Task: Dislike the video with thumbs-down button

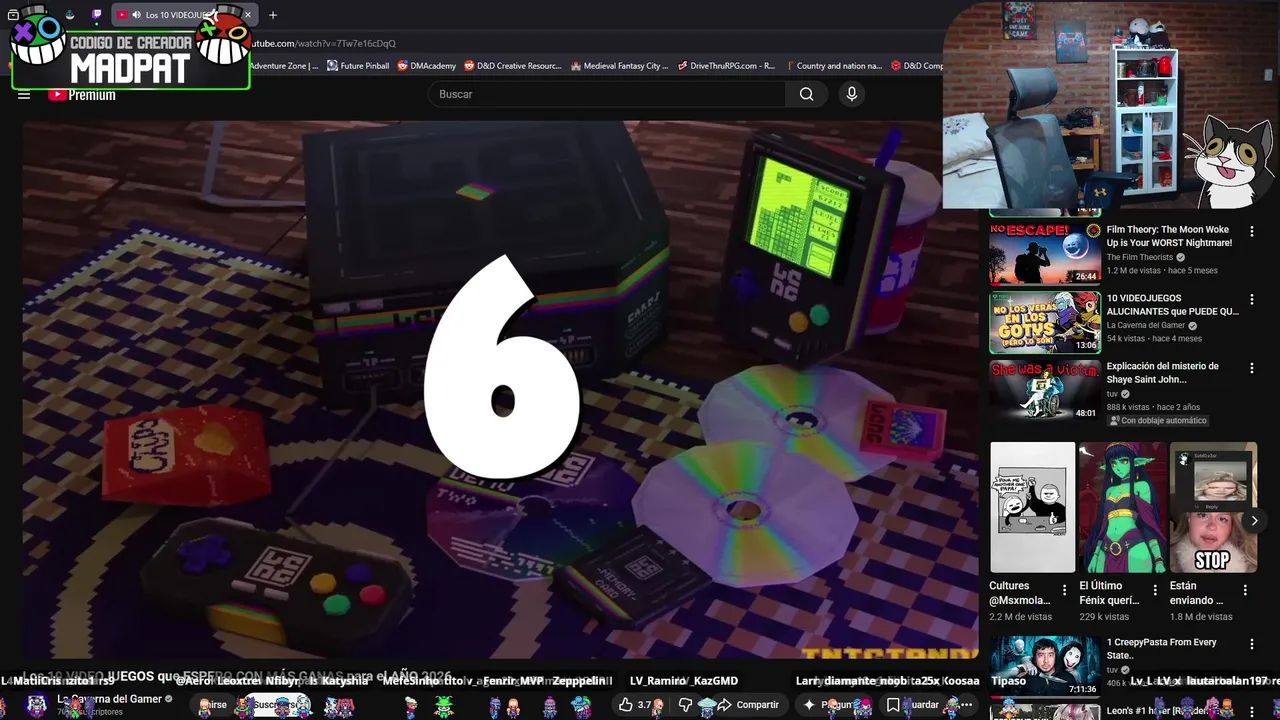Action: click(685, 705)
